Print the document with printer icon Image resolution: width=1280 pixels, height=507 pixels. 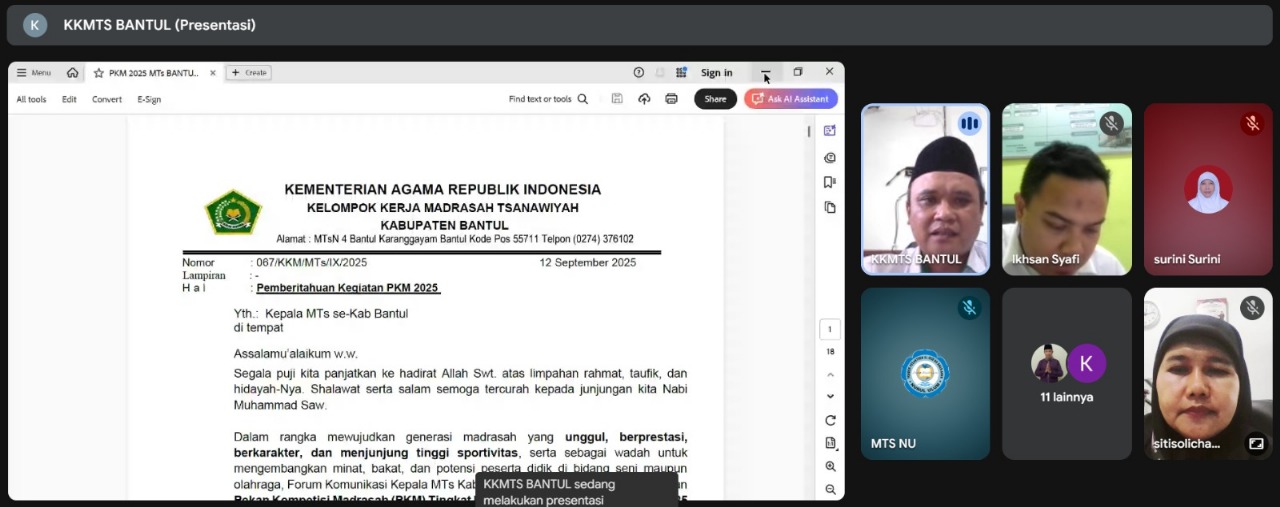pyautogui.click(x=671, y=99)
